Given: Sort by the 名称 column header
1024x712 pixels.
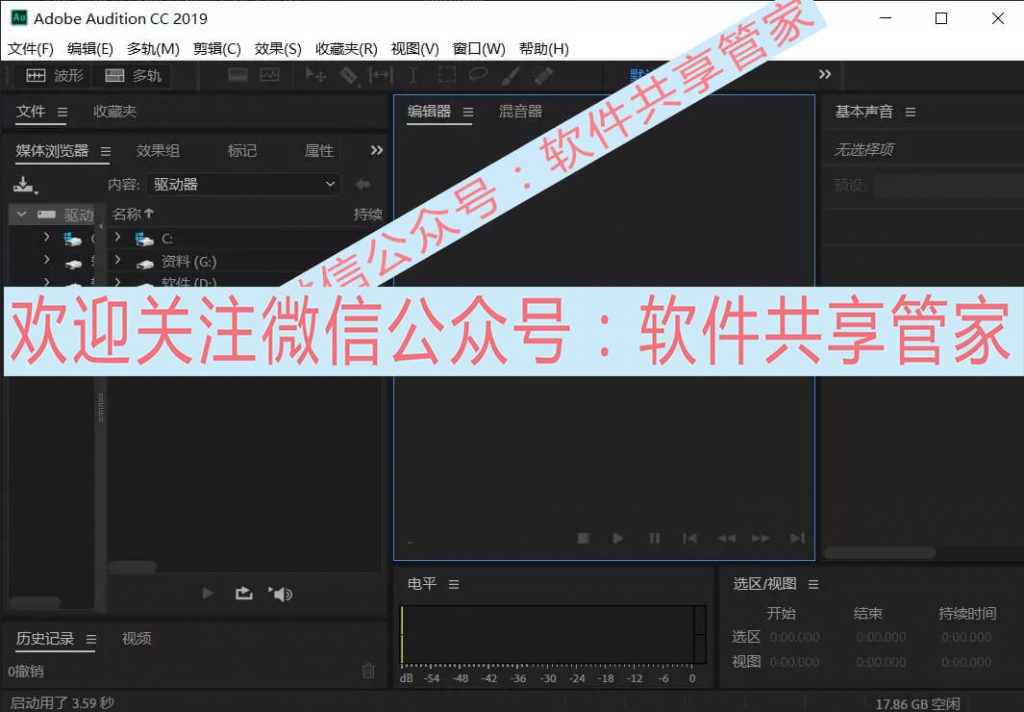Looking at the screenshot, I should click(133, 214).
